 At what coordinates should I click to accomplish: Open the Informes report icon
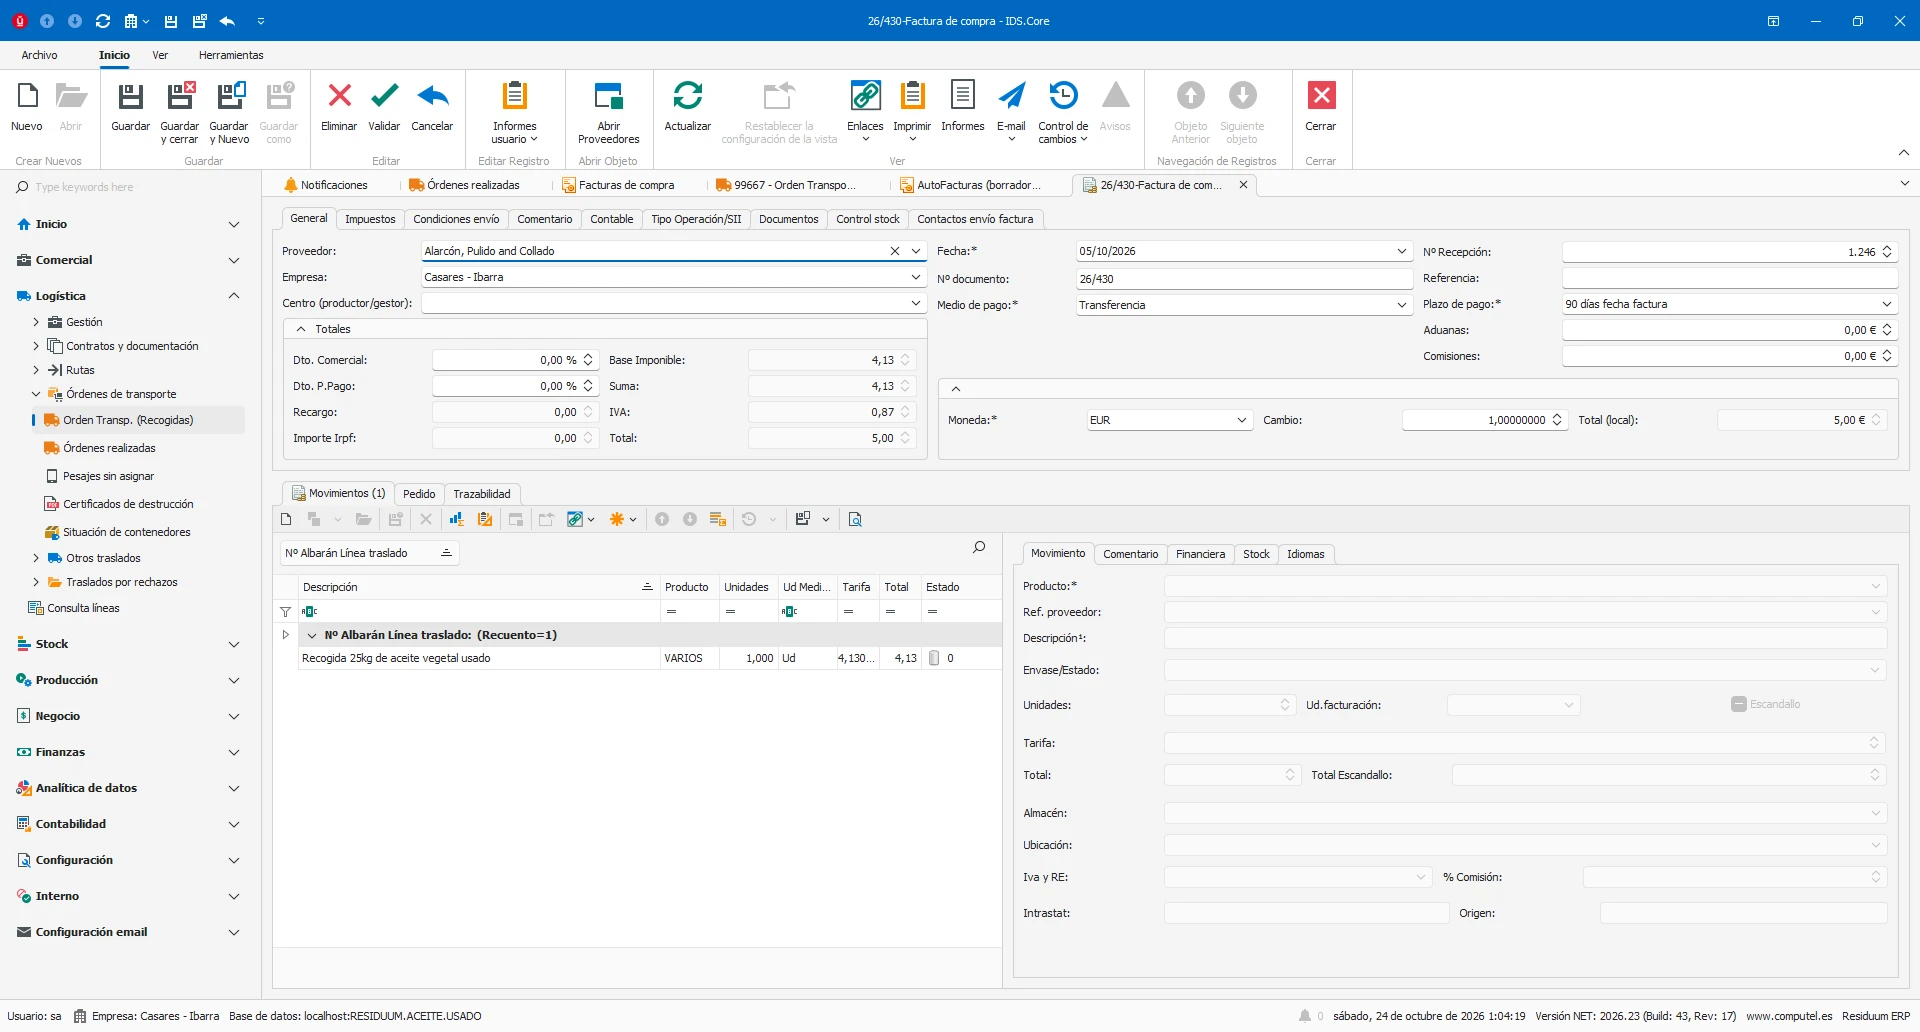pyautogui.click(x=962, y=96)
